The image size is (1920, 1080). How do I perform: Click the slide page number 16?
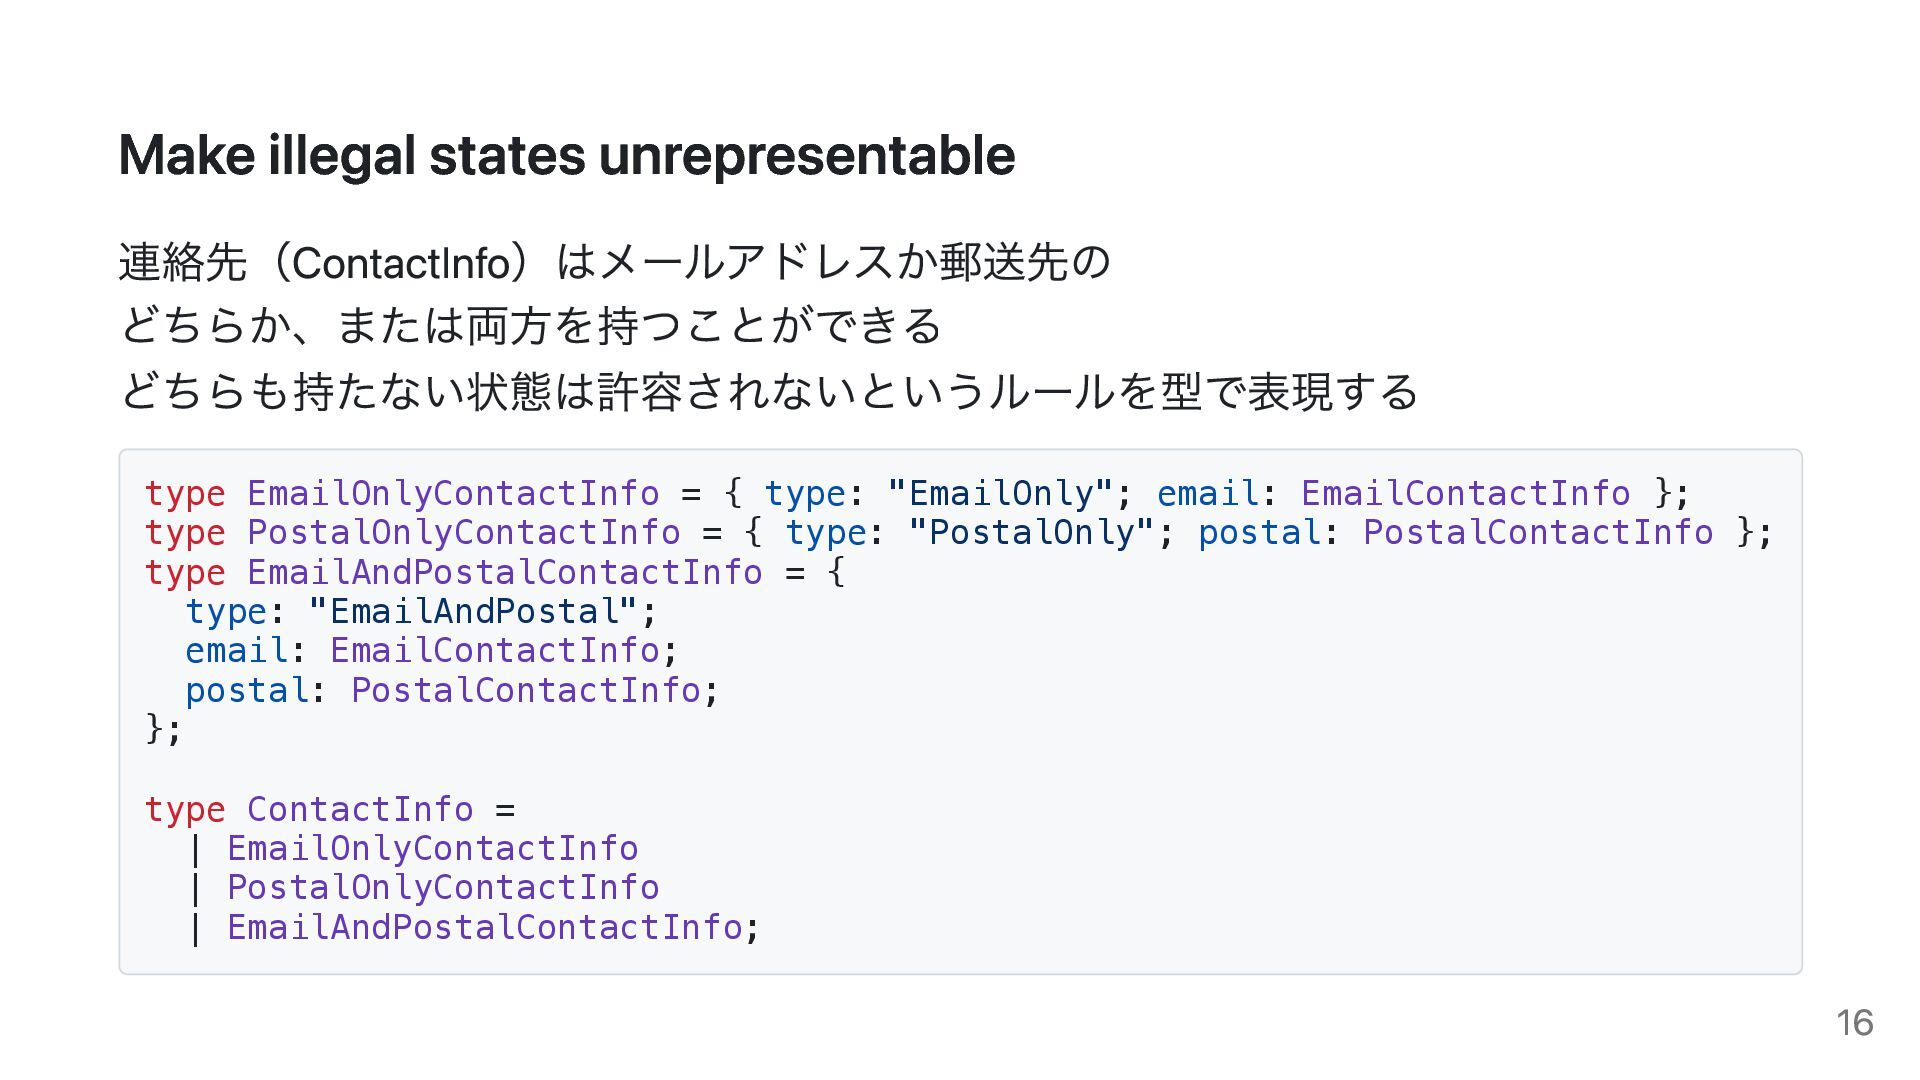1854,1023
